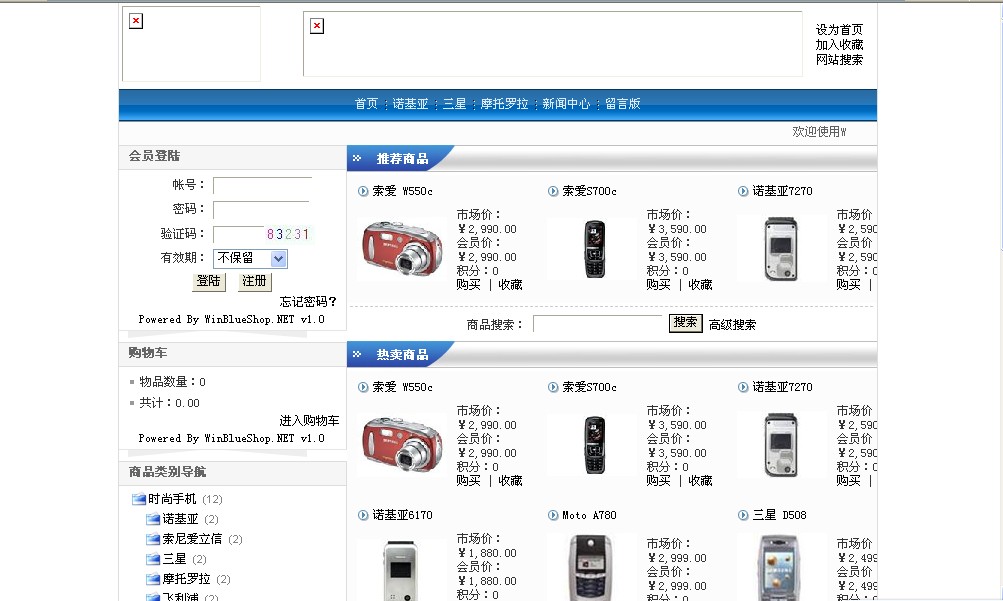
Task: Click the 设为首页 link
Action: coord(839,29)
